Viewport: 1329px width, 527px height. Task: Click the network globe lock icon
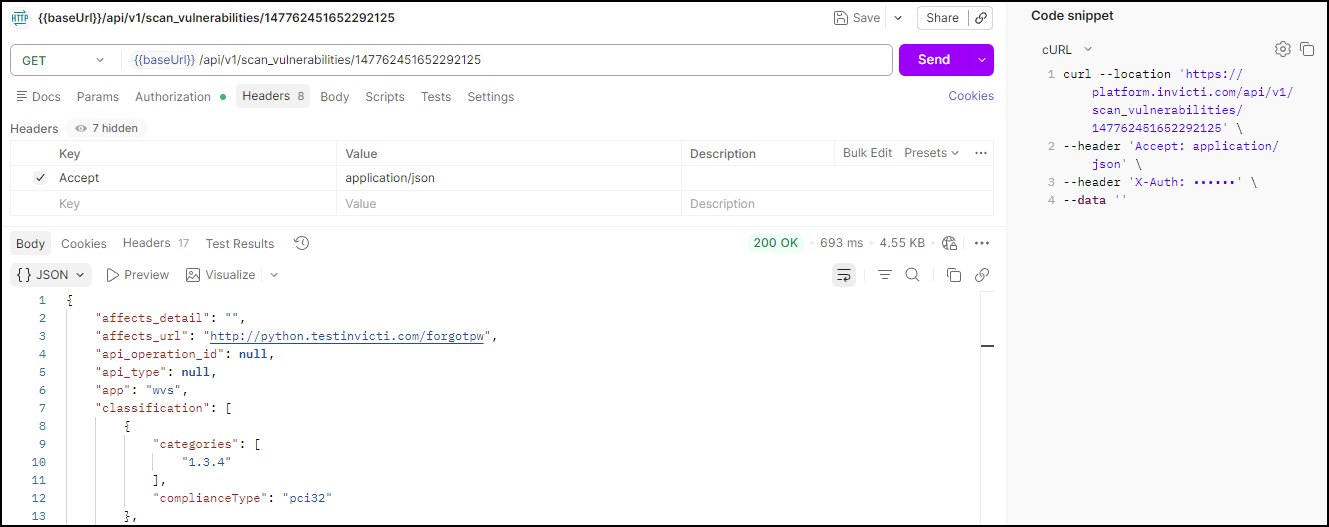(950, 243)
